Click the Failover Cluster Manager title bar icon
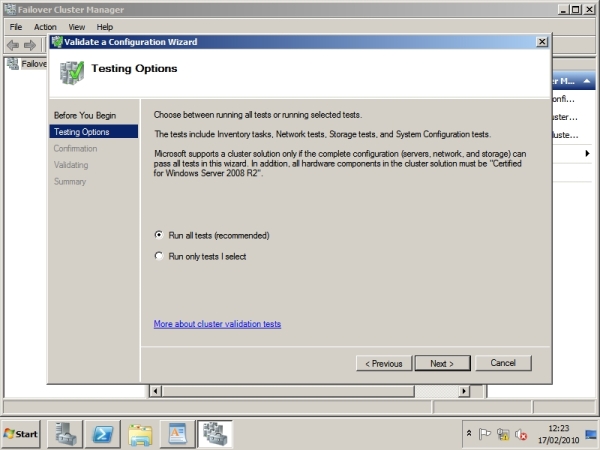This screenshot has width=600, height=450. (10, 9)
